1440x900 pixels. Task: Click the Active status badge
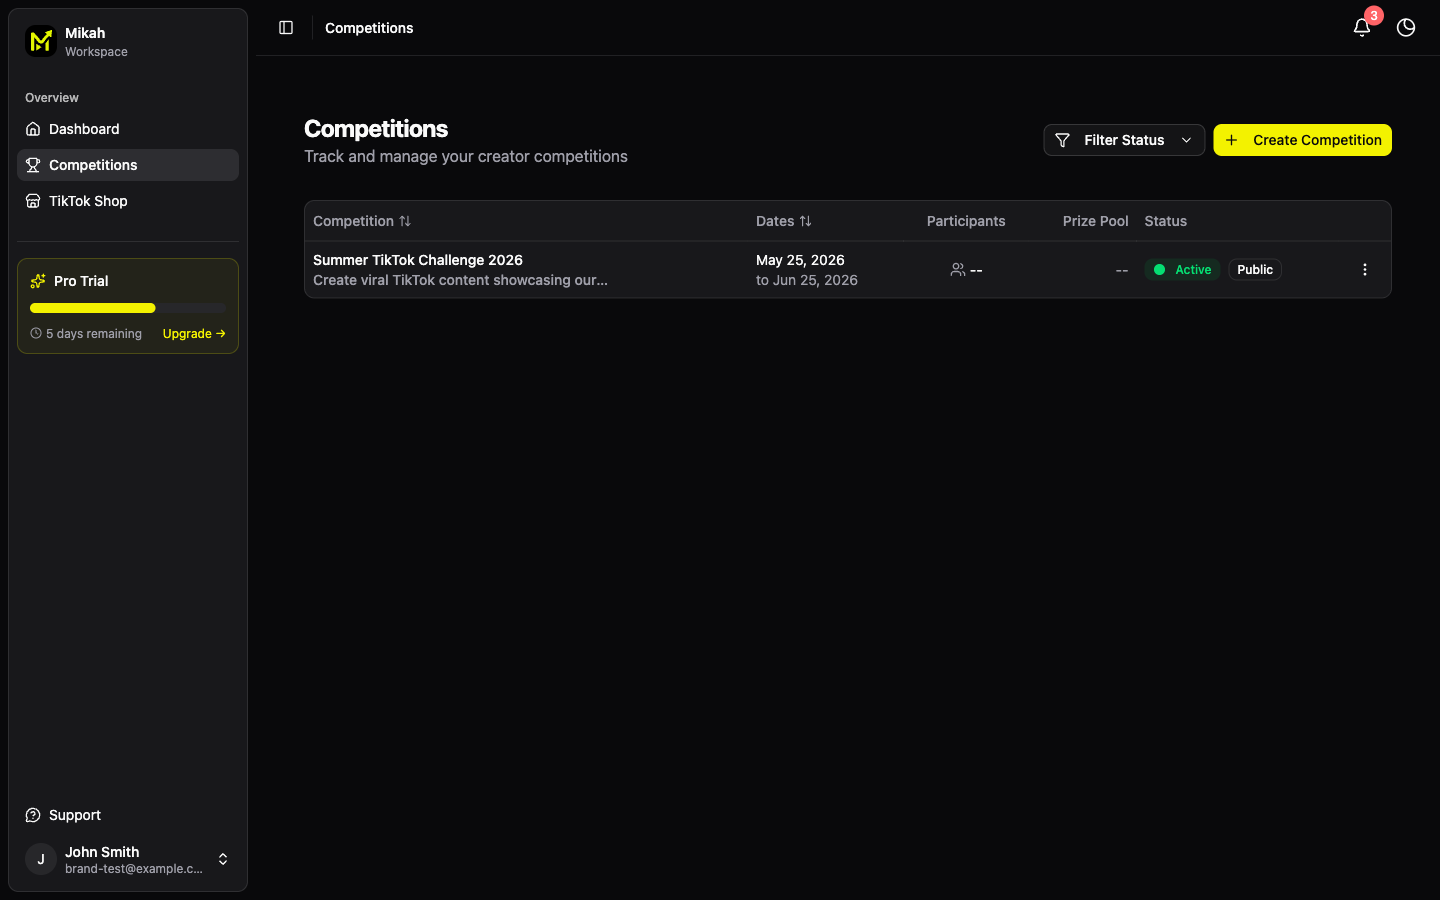[x=1182, y=270]
